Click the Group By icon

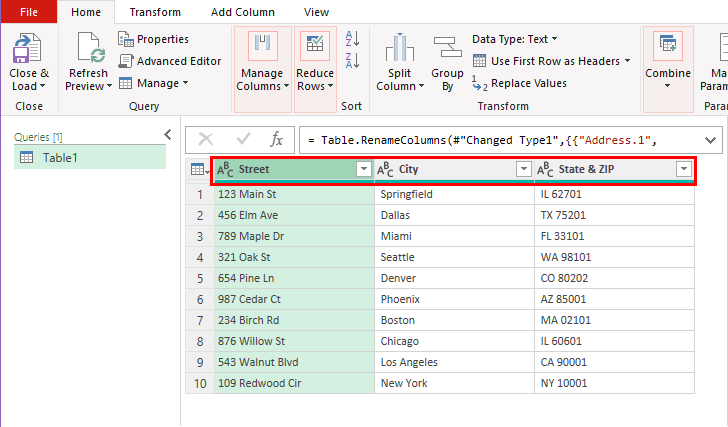[x=447, y=47]
